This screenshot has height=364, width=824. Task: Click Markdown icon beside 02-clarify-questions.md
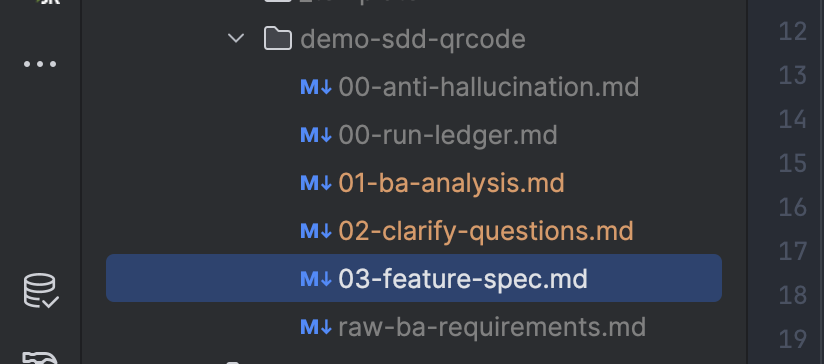(316, 231)
